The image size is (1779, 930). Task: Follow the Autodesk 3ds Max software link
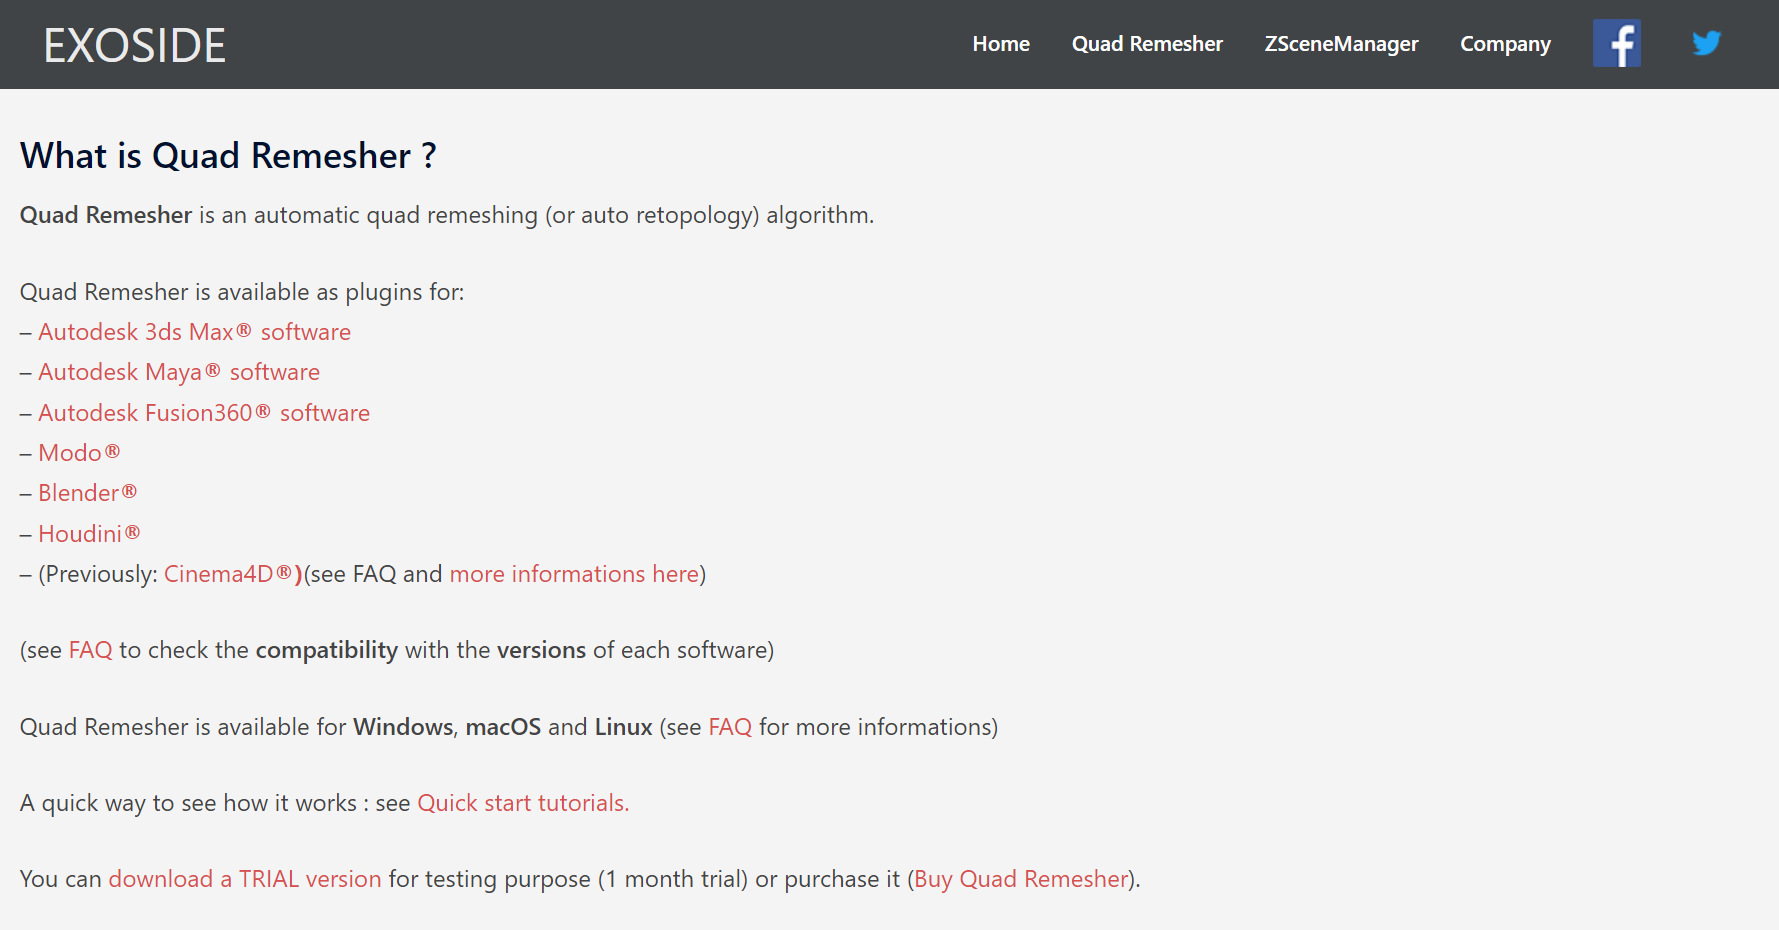tap(195, 332)
